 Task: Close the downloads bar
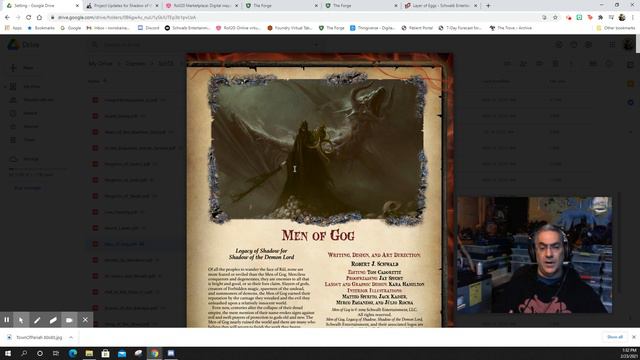(x=634, y=337)
